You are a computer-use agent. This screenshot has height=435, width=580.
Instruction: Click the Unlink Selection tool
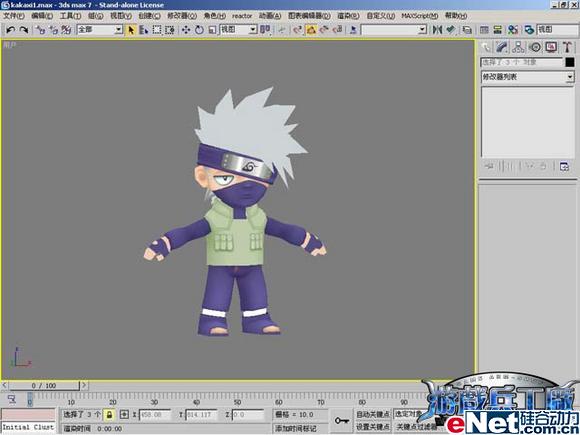click(54, 30)
